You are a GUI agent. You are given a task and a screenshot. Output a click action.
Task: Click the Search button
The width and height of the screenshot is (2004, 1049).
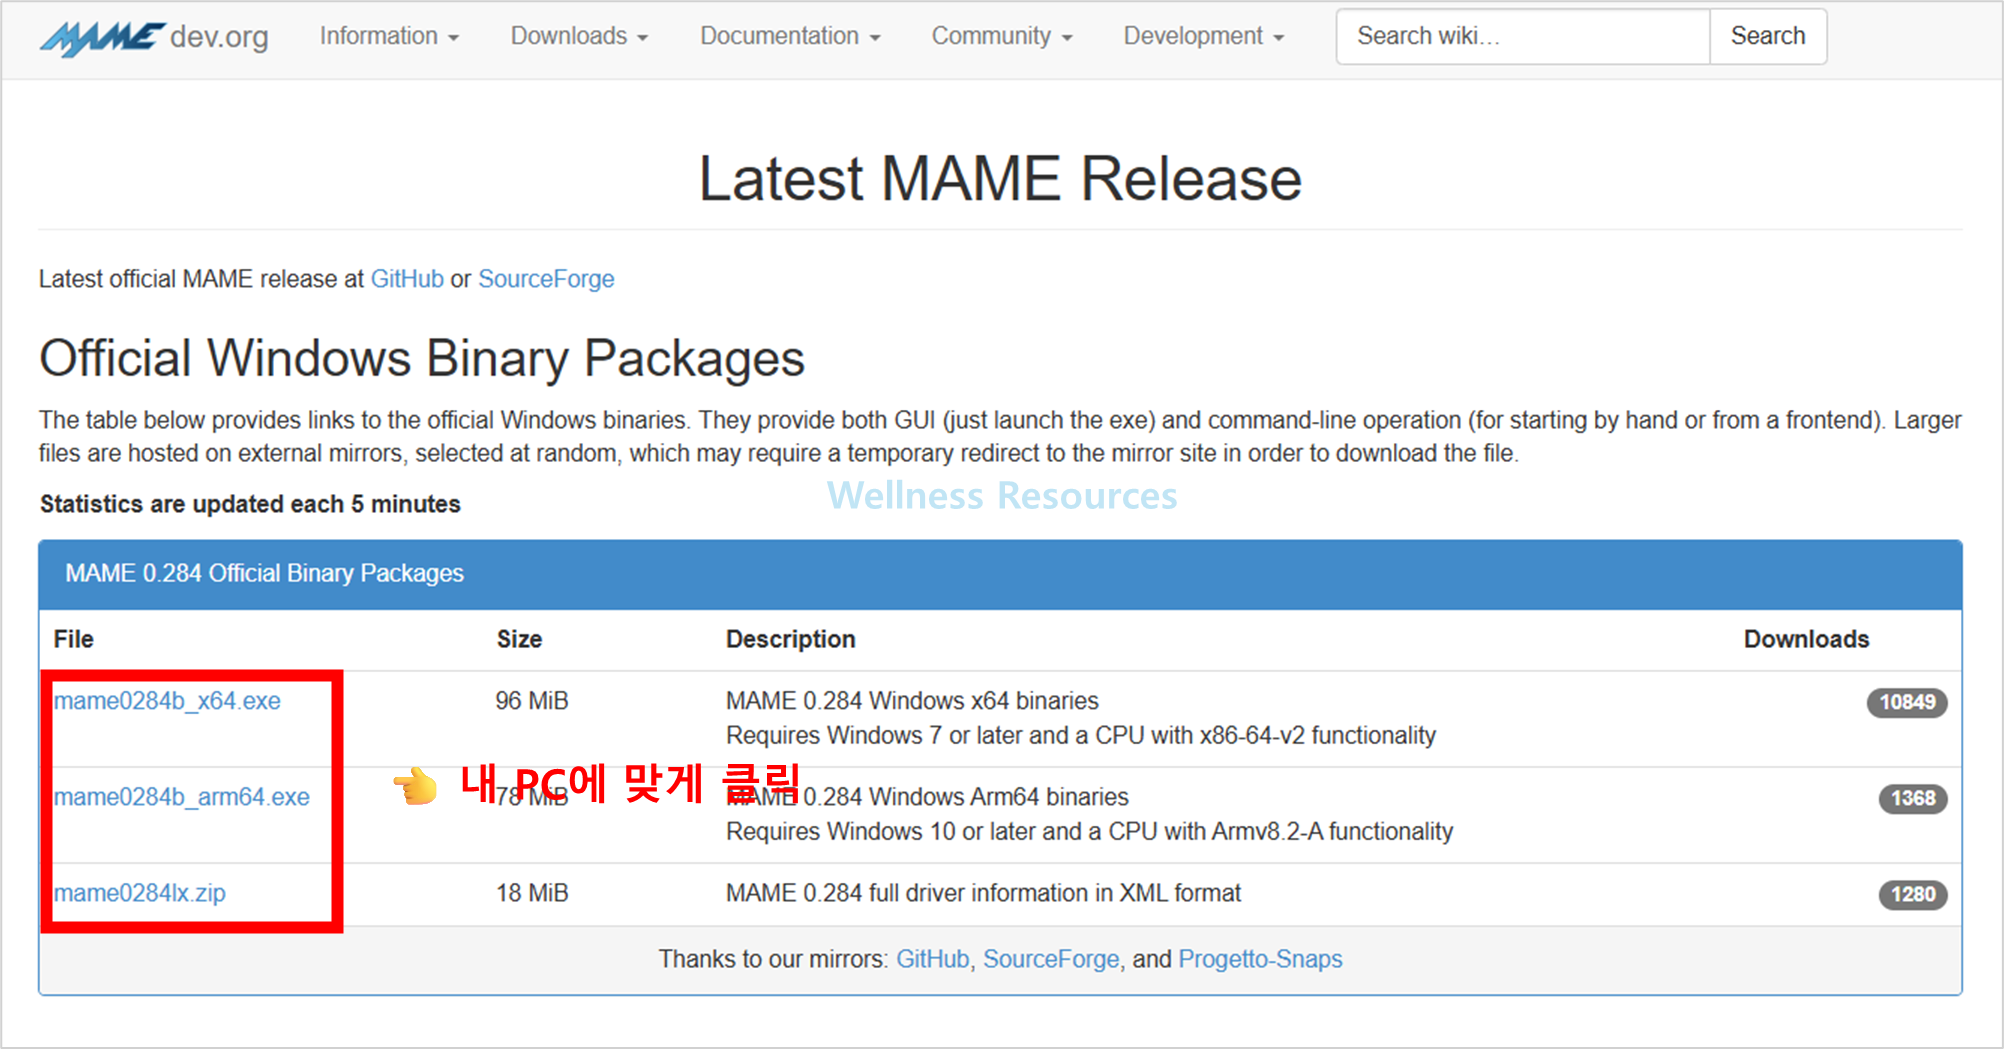coord(1768,36)
